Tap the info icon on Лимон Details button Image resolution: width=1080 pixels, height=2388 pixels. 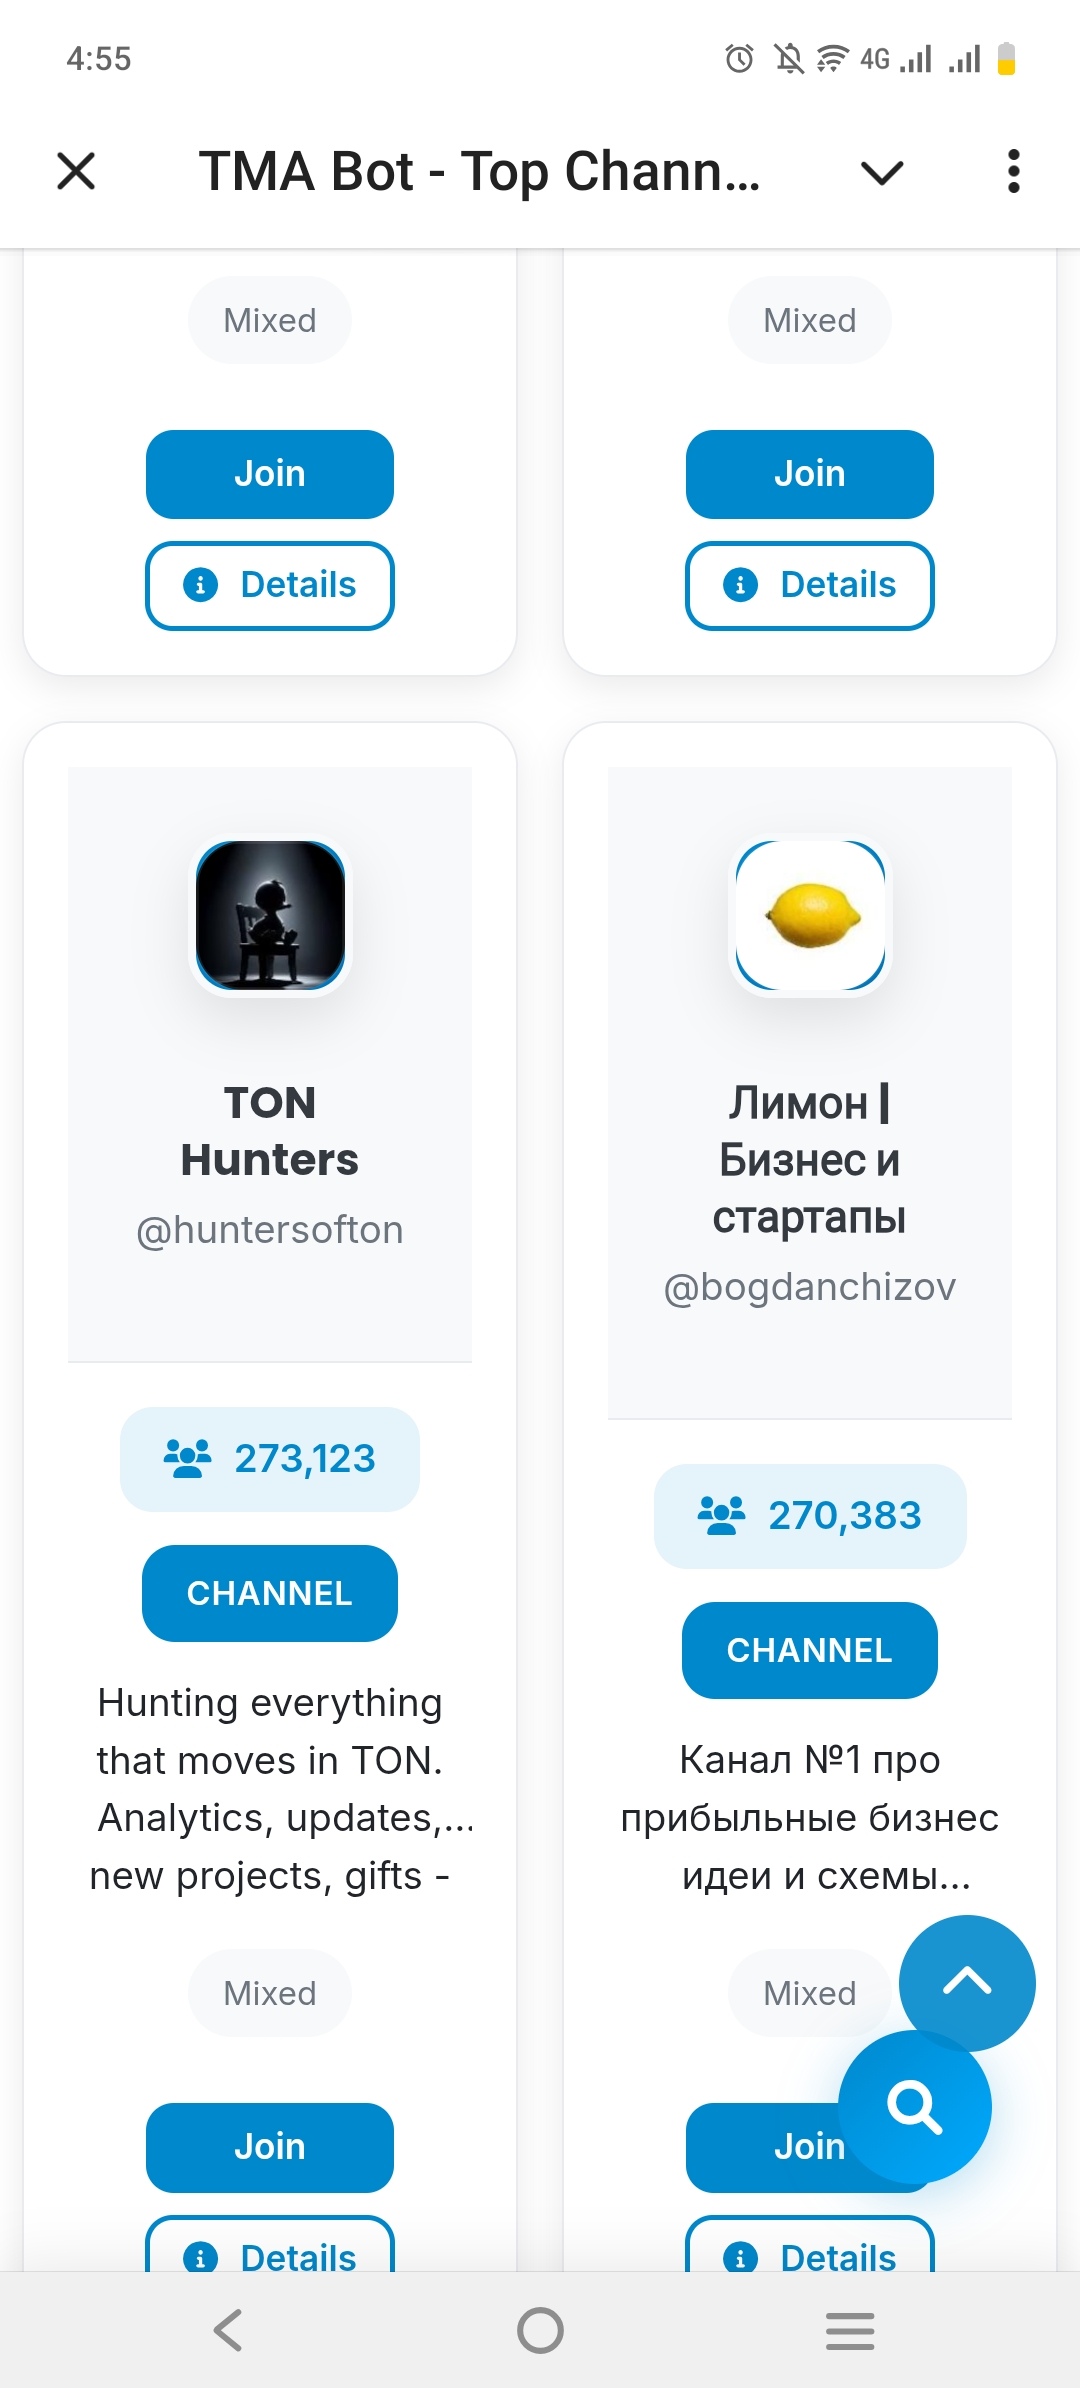point(741,2258)
